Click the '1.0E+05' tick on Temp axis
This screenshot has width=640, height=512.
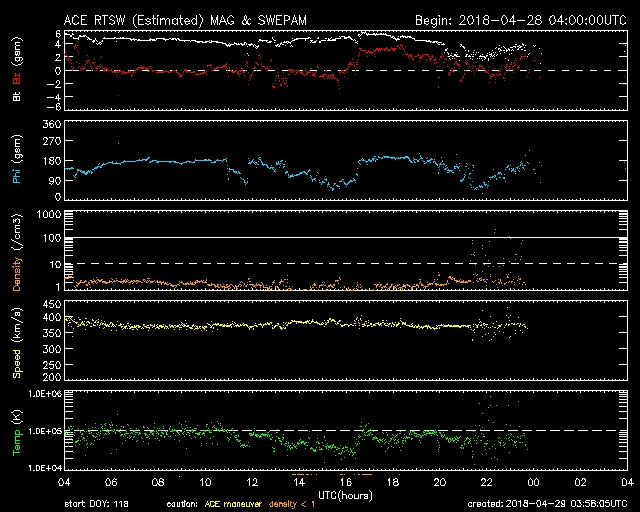coord(45,431)
